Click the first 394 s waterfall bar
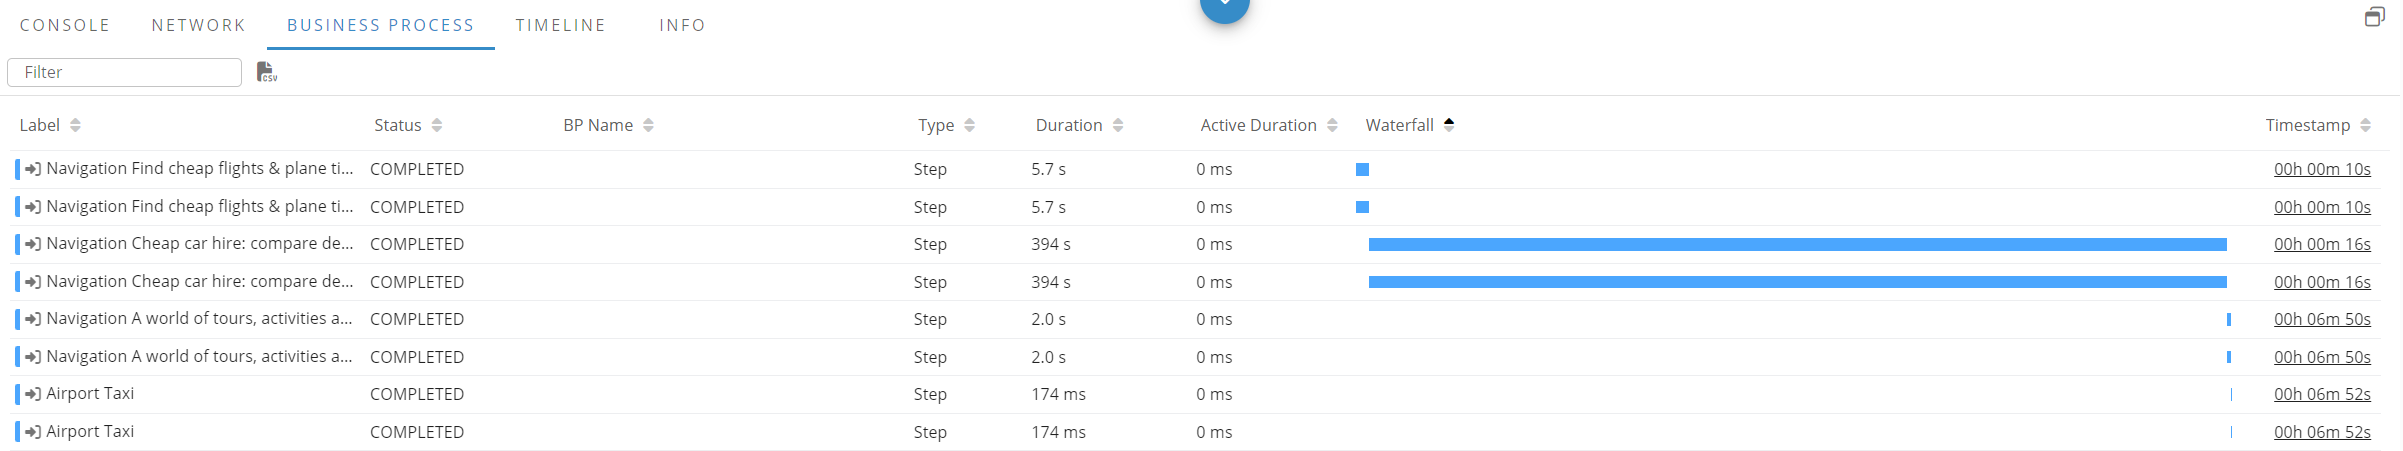Image resolution: width=2403 pixels, height=451 pixels. click(x=1797, y=244)
